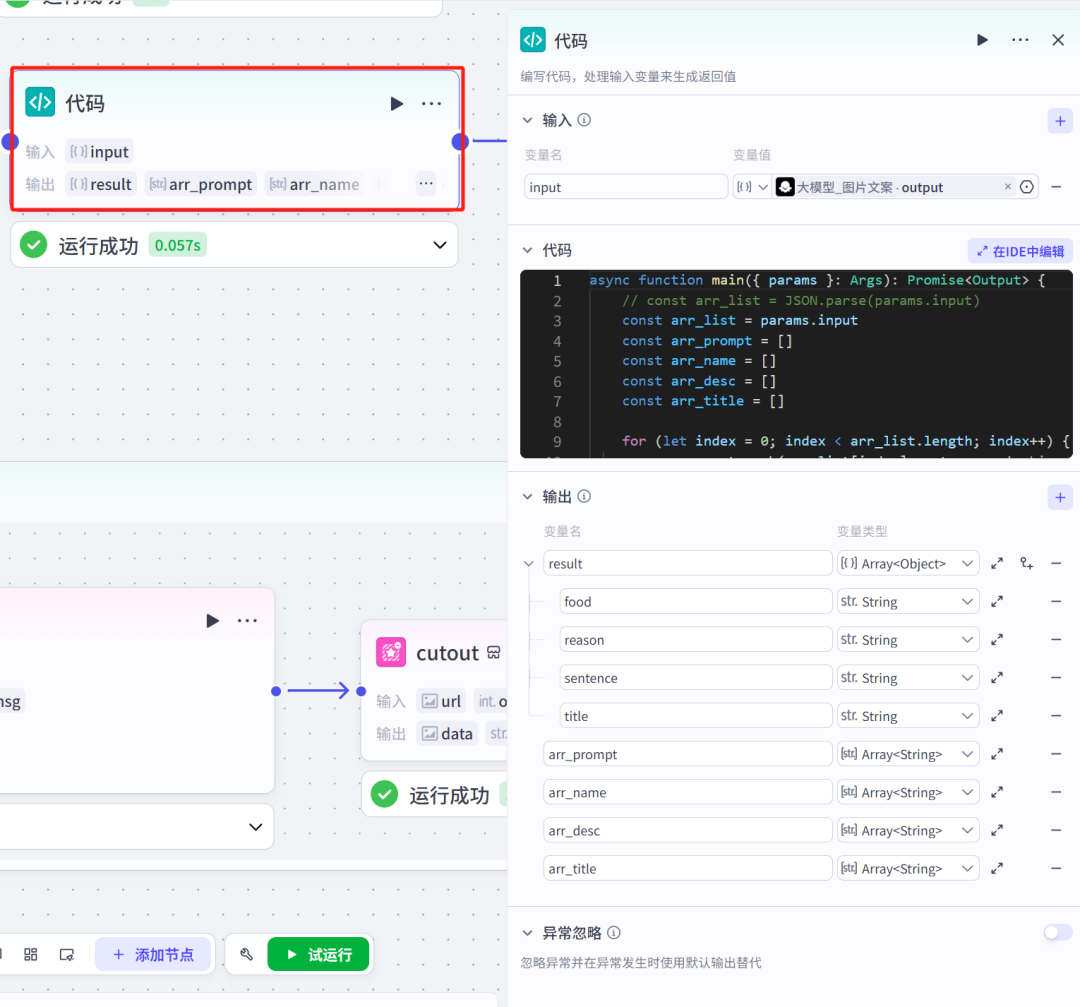Click the canvas view mode icon
This screenshot has height=1007, width=1080.
coord(66,954)
